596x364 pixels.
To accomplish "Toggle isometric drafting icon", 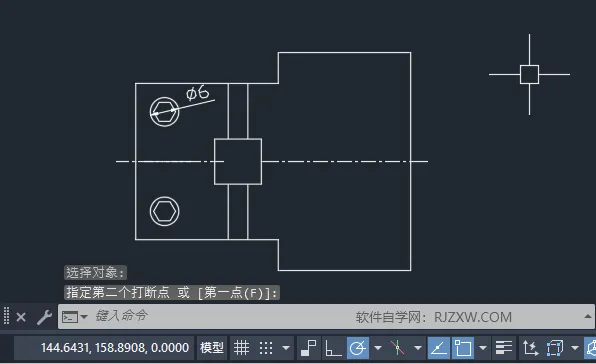I will coord(398,348).
